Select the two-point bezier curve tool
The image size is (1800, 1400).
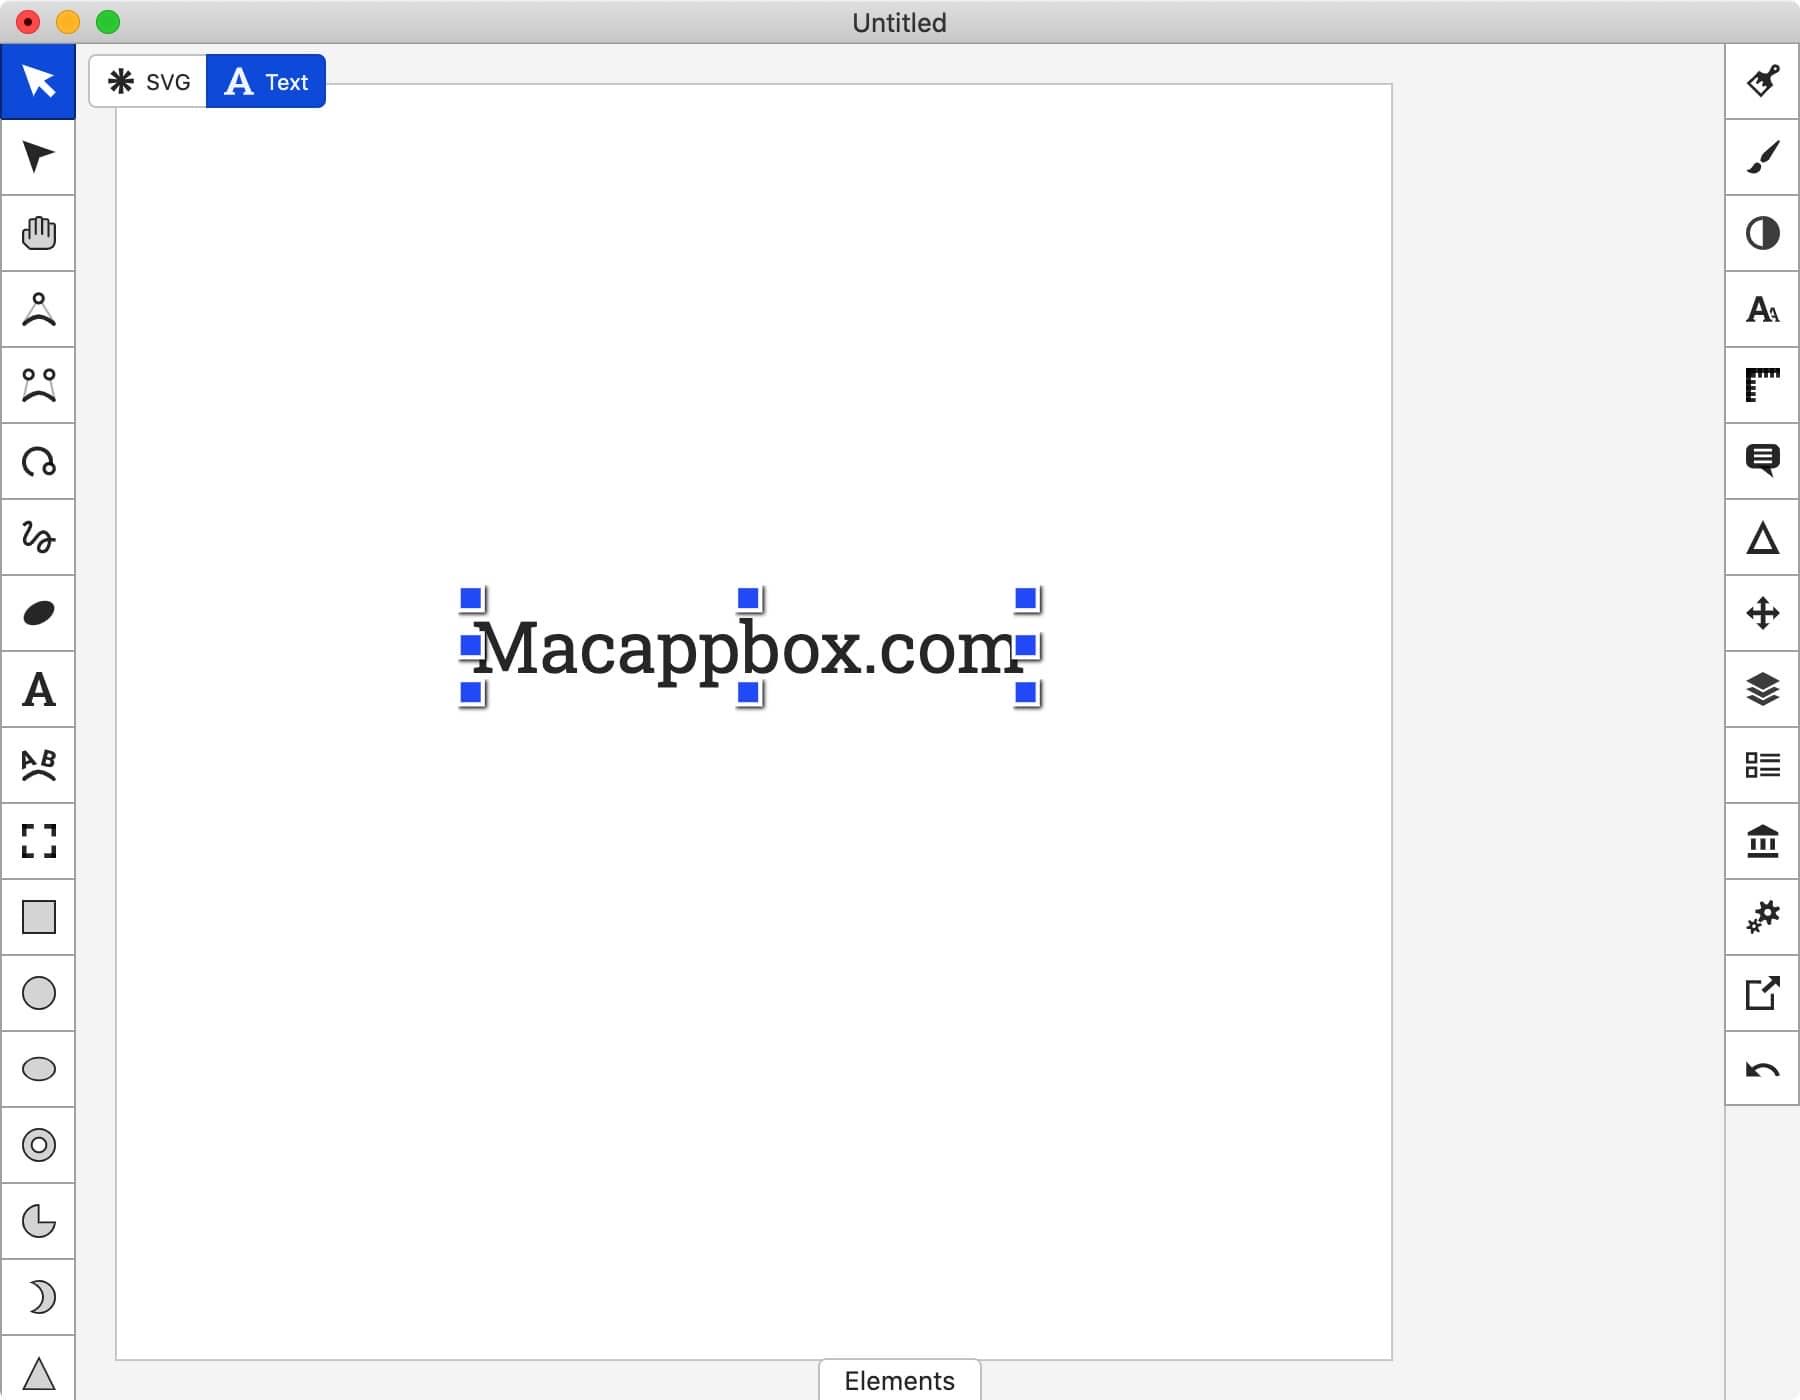point(38,385)
